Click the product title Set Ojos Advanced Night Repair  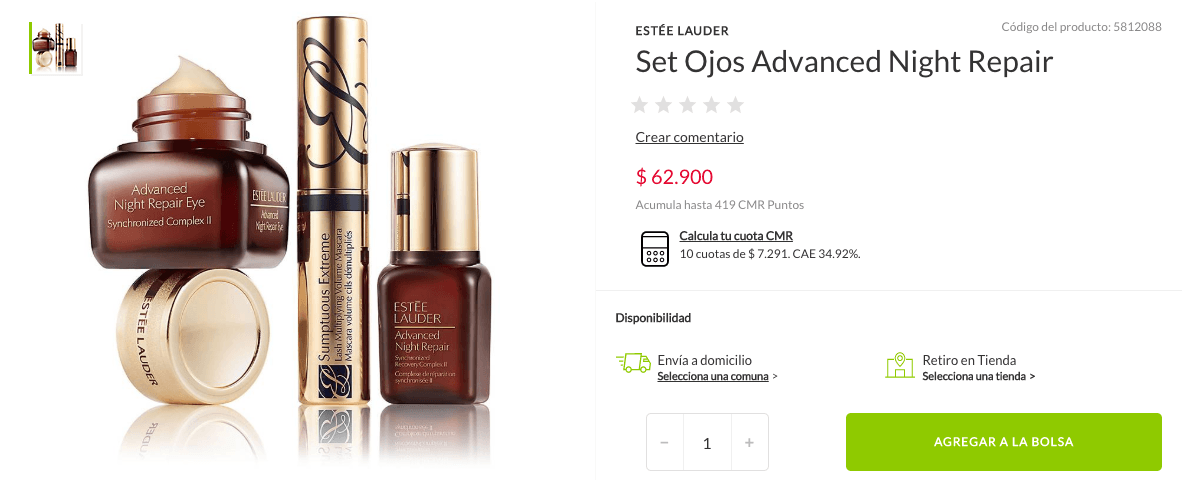click(x=843, y=63)
